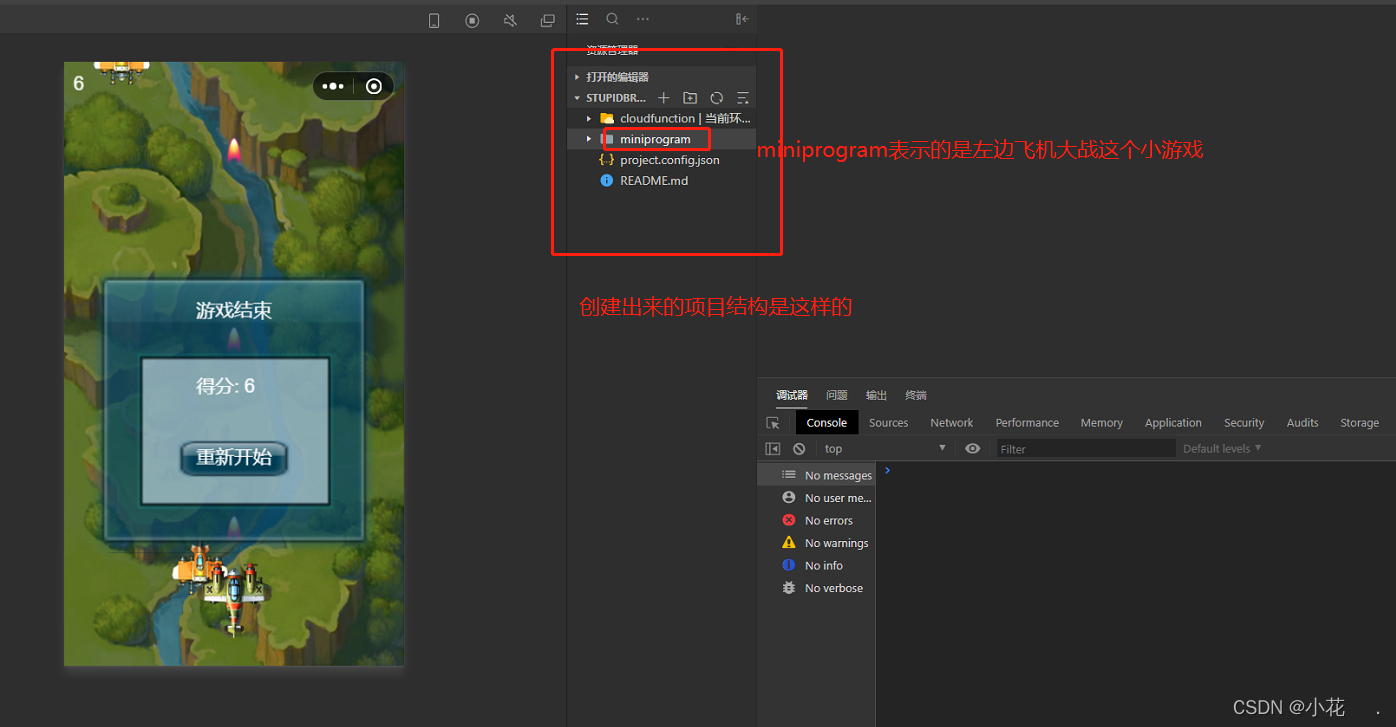Collapse the STUPIDBR... project section
This screenshot has height=727, width=1396.
coord(577,98)
